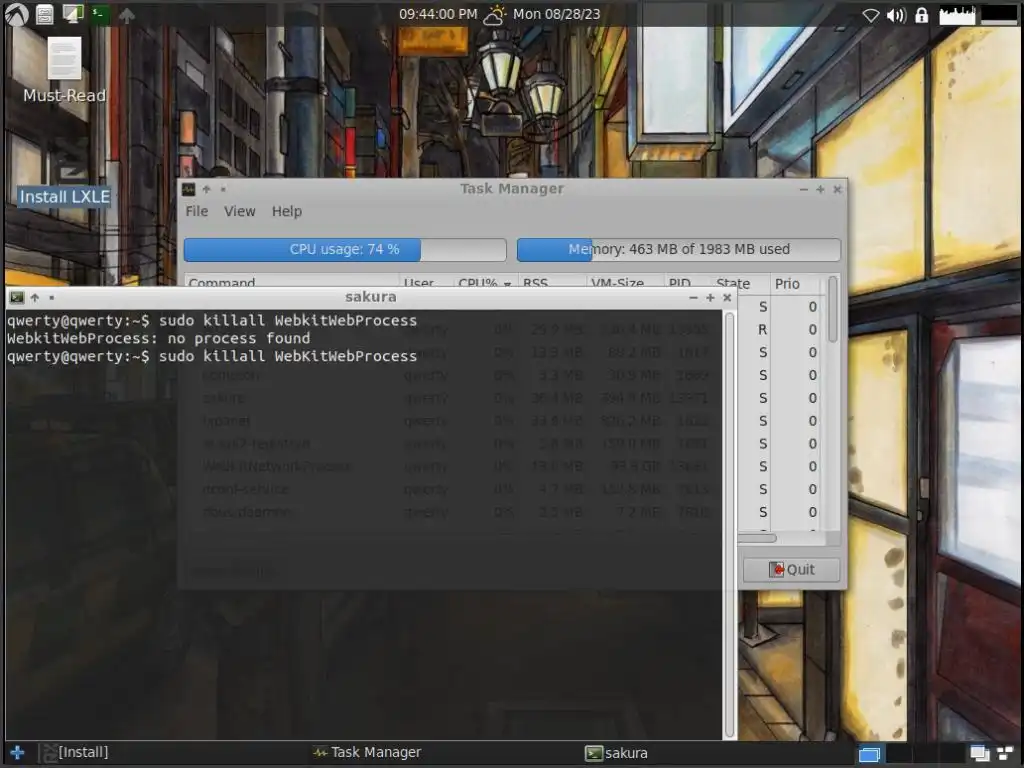This screenshot has height=768, width=1024.
Task: Click the CPU usage 74 % progress bar
Action: pos(345,249)
